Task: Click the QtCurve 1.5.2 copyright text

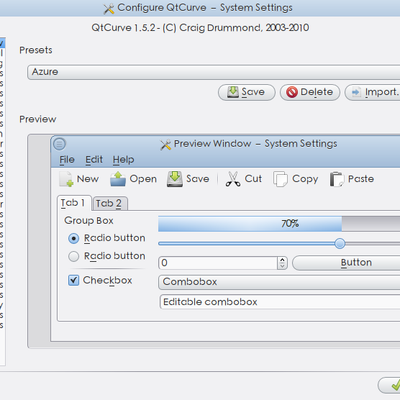Action: pos(200,28)
